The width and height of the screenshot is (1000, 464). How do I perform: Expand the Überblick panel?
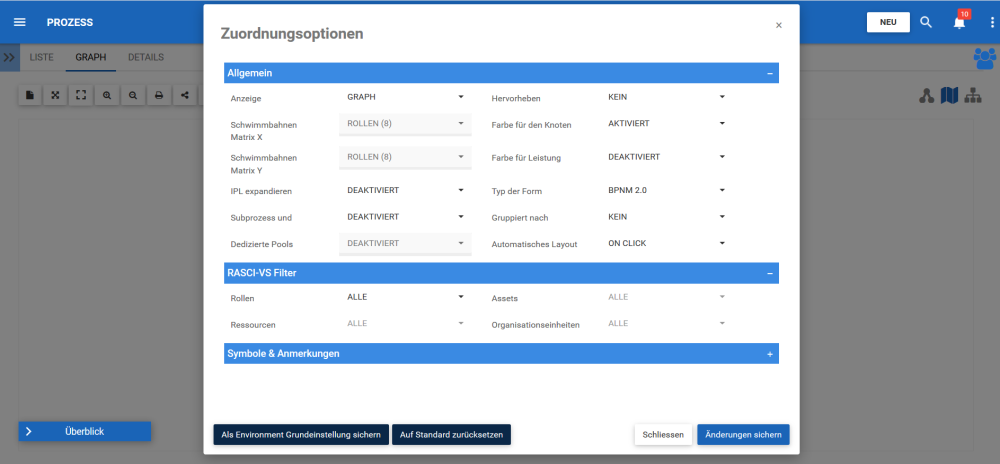[85, 431]
